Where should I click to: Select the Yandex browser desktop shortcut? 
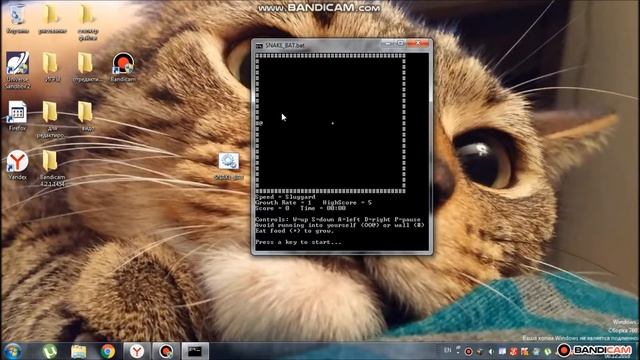17,165
